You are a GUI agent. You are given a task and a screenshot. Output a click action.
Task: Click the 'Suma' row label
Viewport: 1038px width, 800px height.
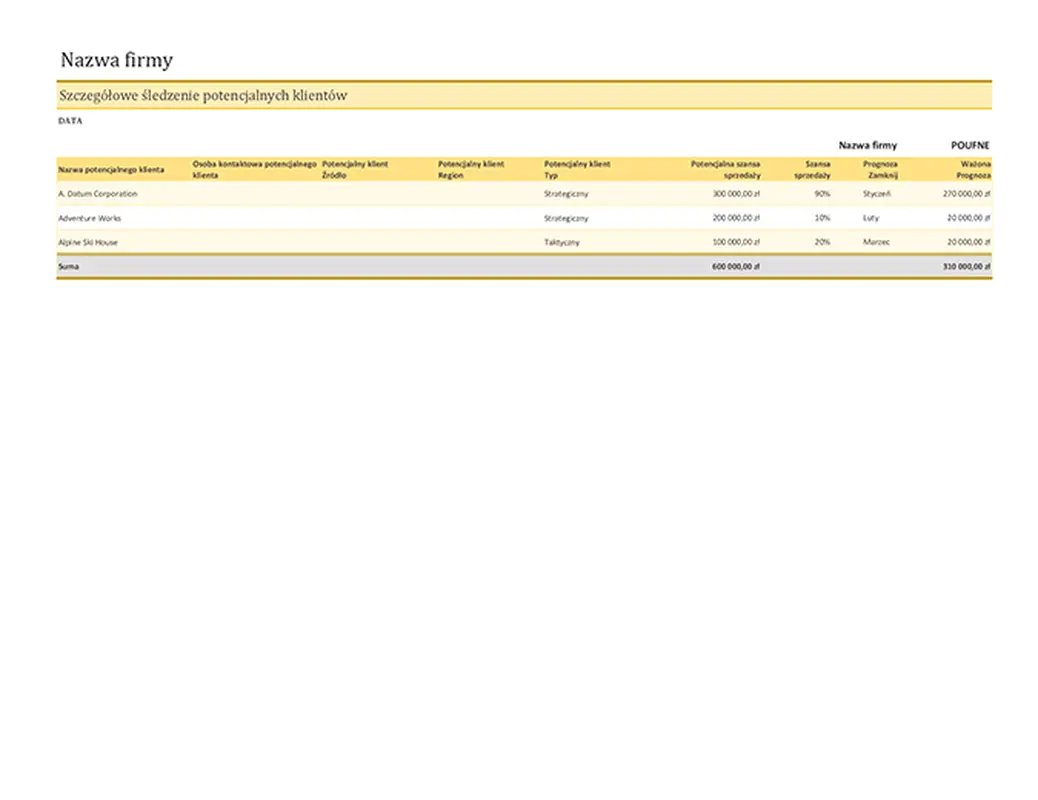pyautogui.click(x=68, y=267)
